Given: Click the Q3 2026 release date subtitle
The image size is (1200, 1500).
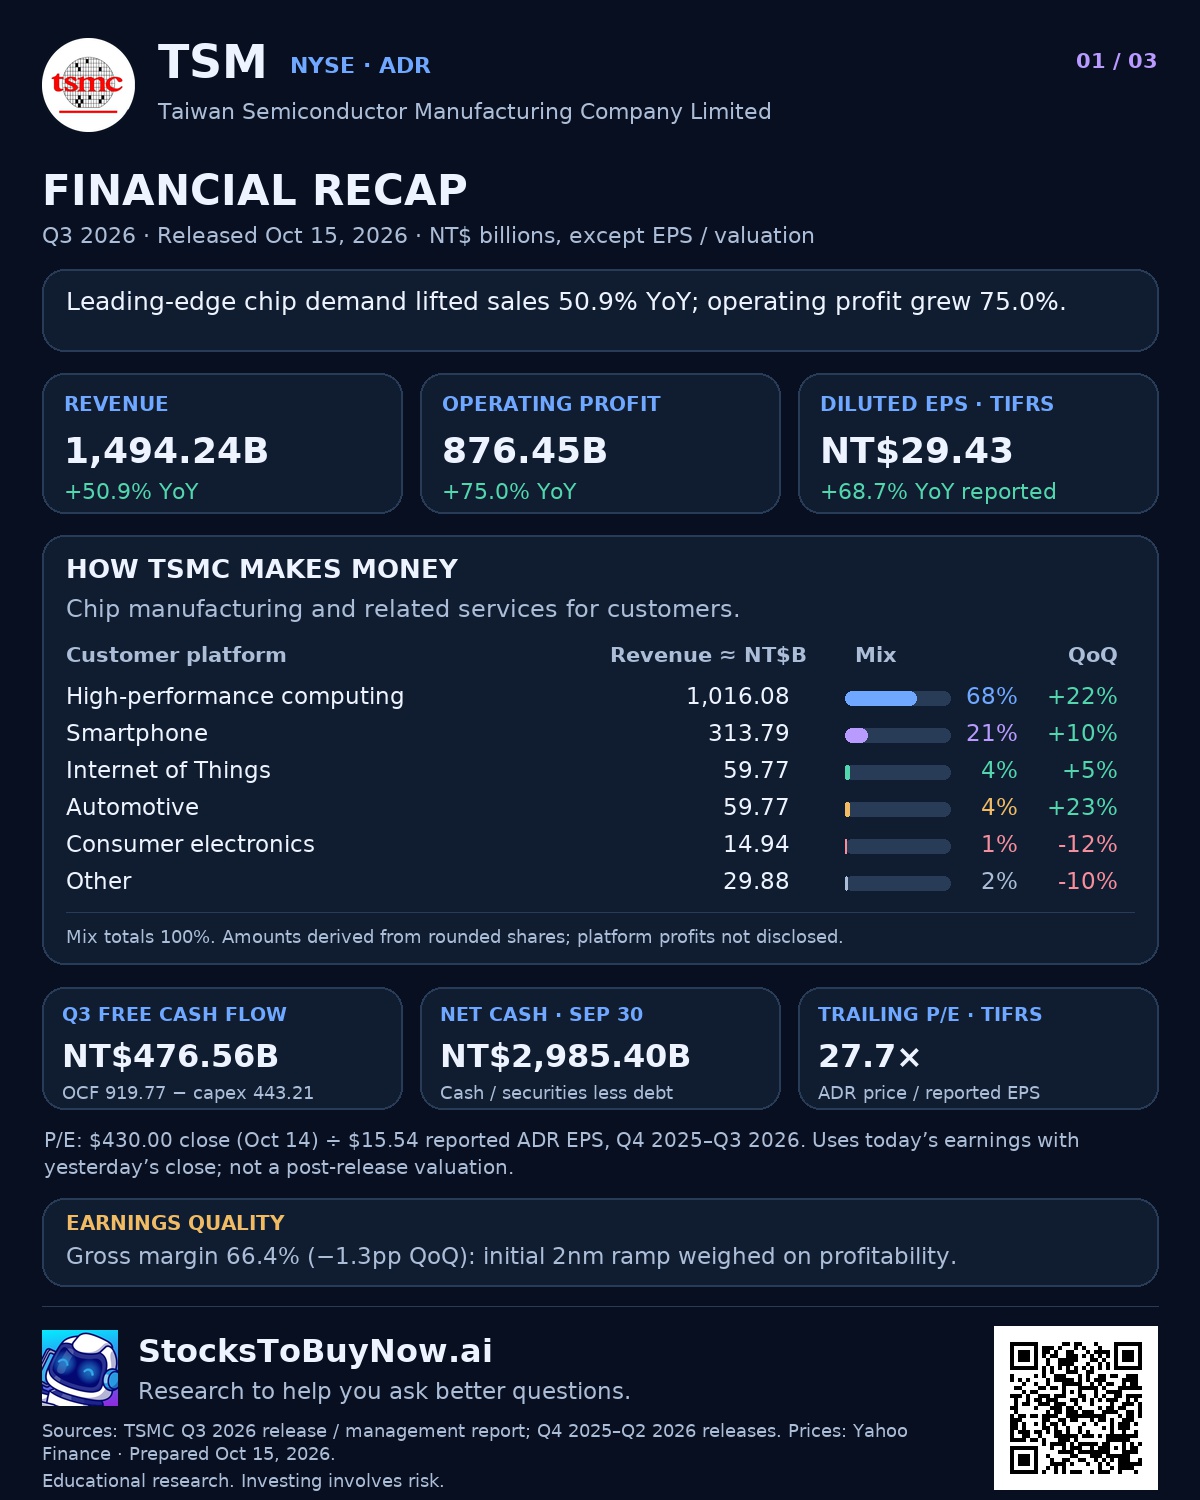Looking at the screenshot, I should (428, 236).
